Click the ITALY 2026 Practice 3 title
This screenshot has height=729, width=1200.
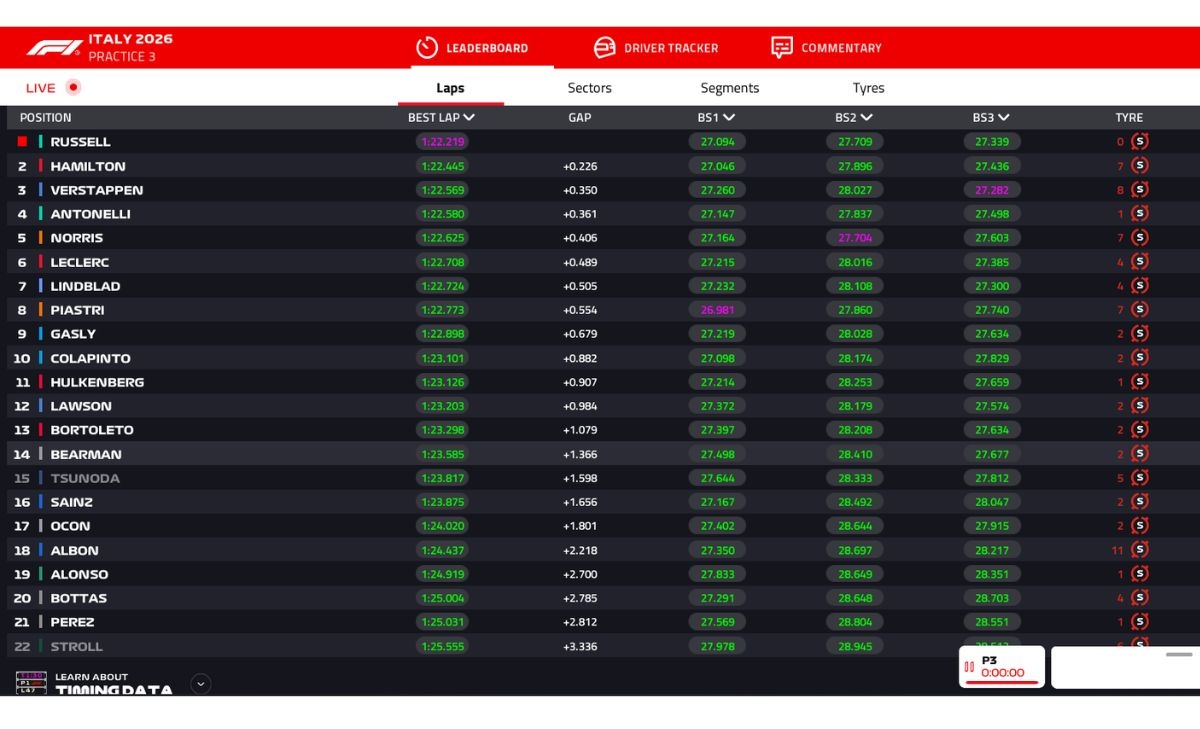[x=130, y=47]
